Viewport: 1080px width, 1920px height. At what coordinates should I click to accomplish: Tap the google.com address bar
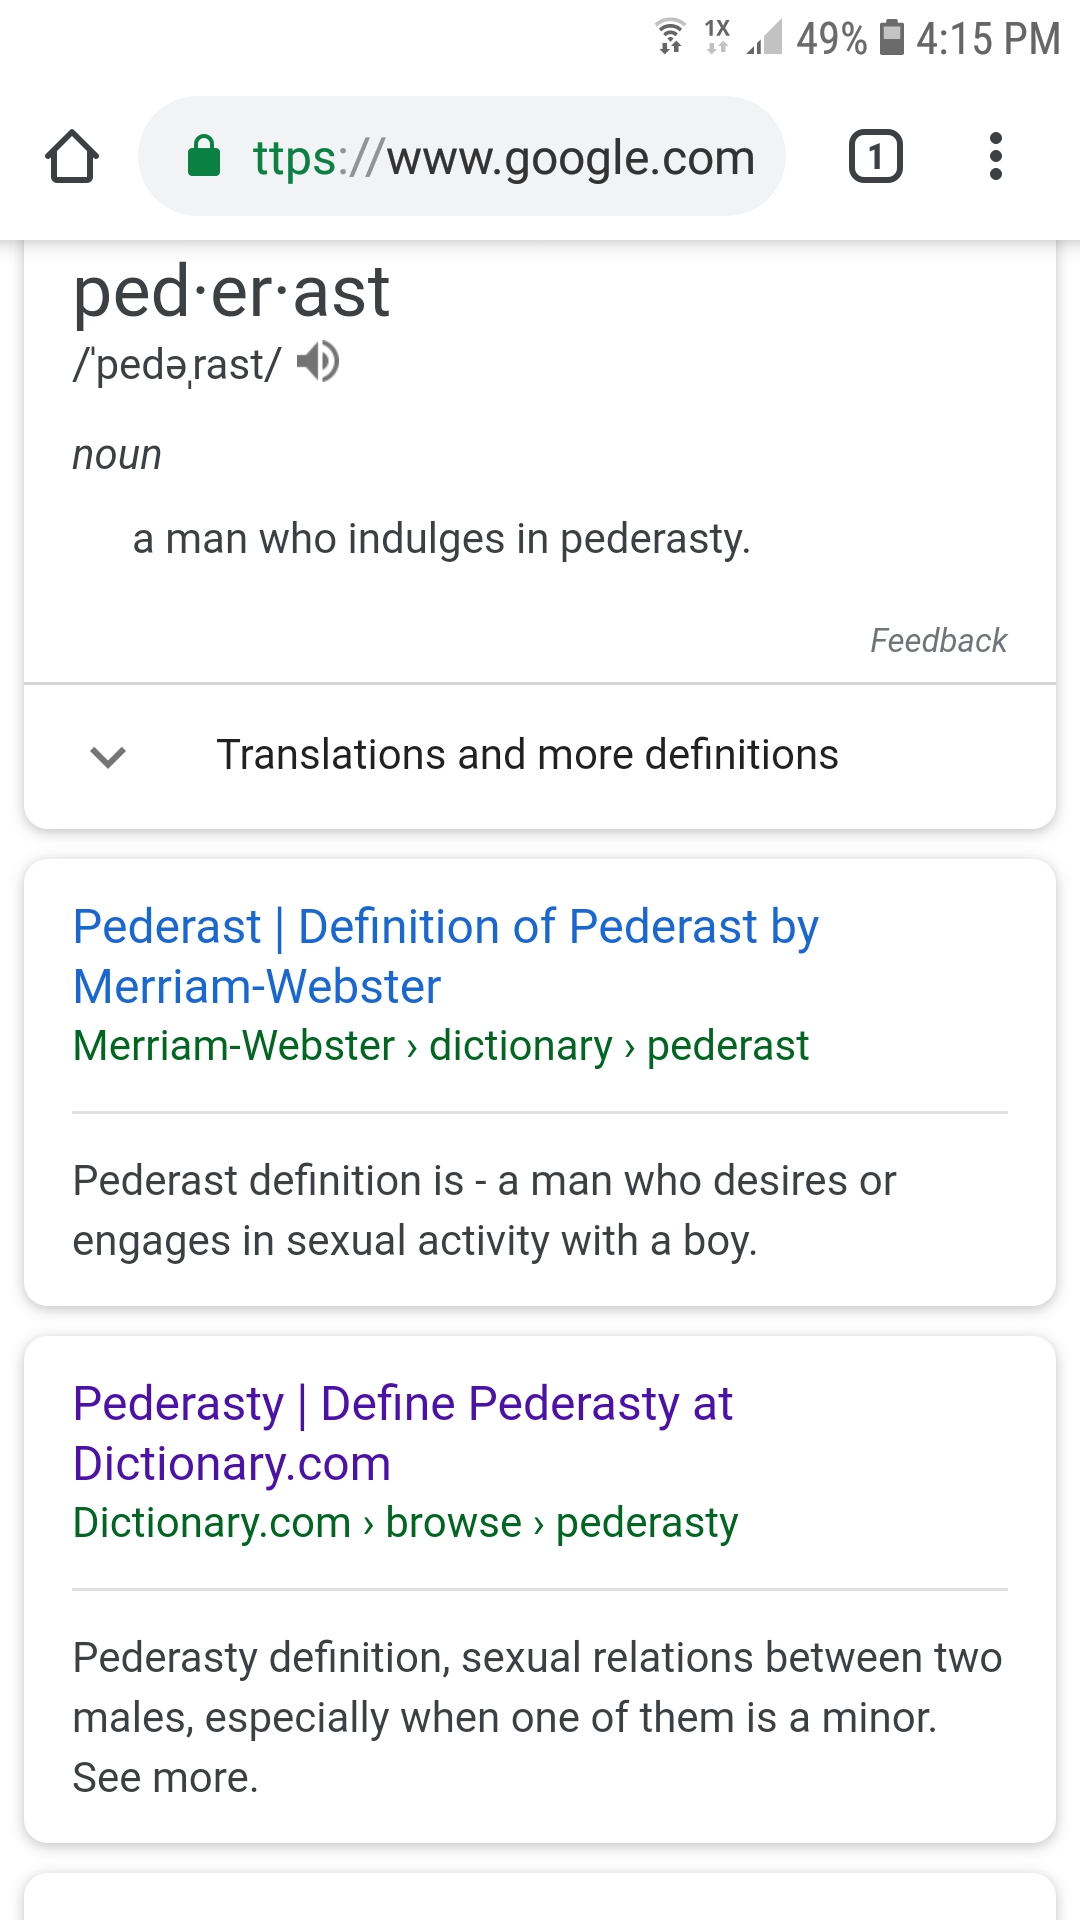tap(503, 157)
